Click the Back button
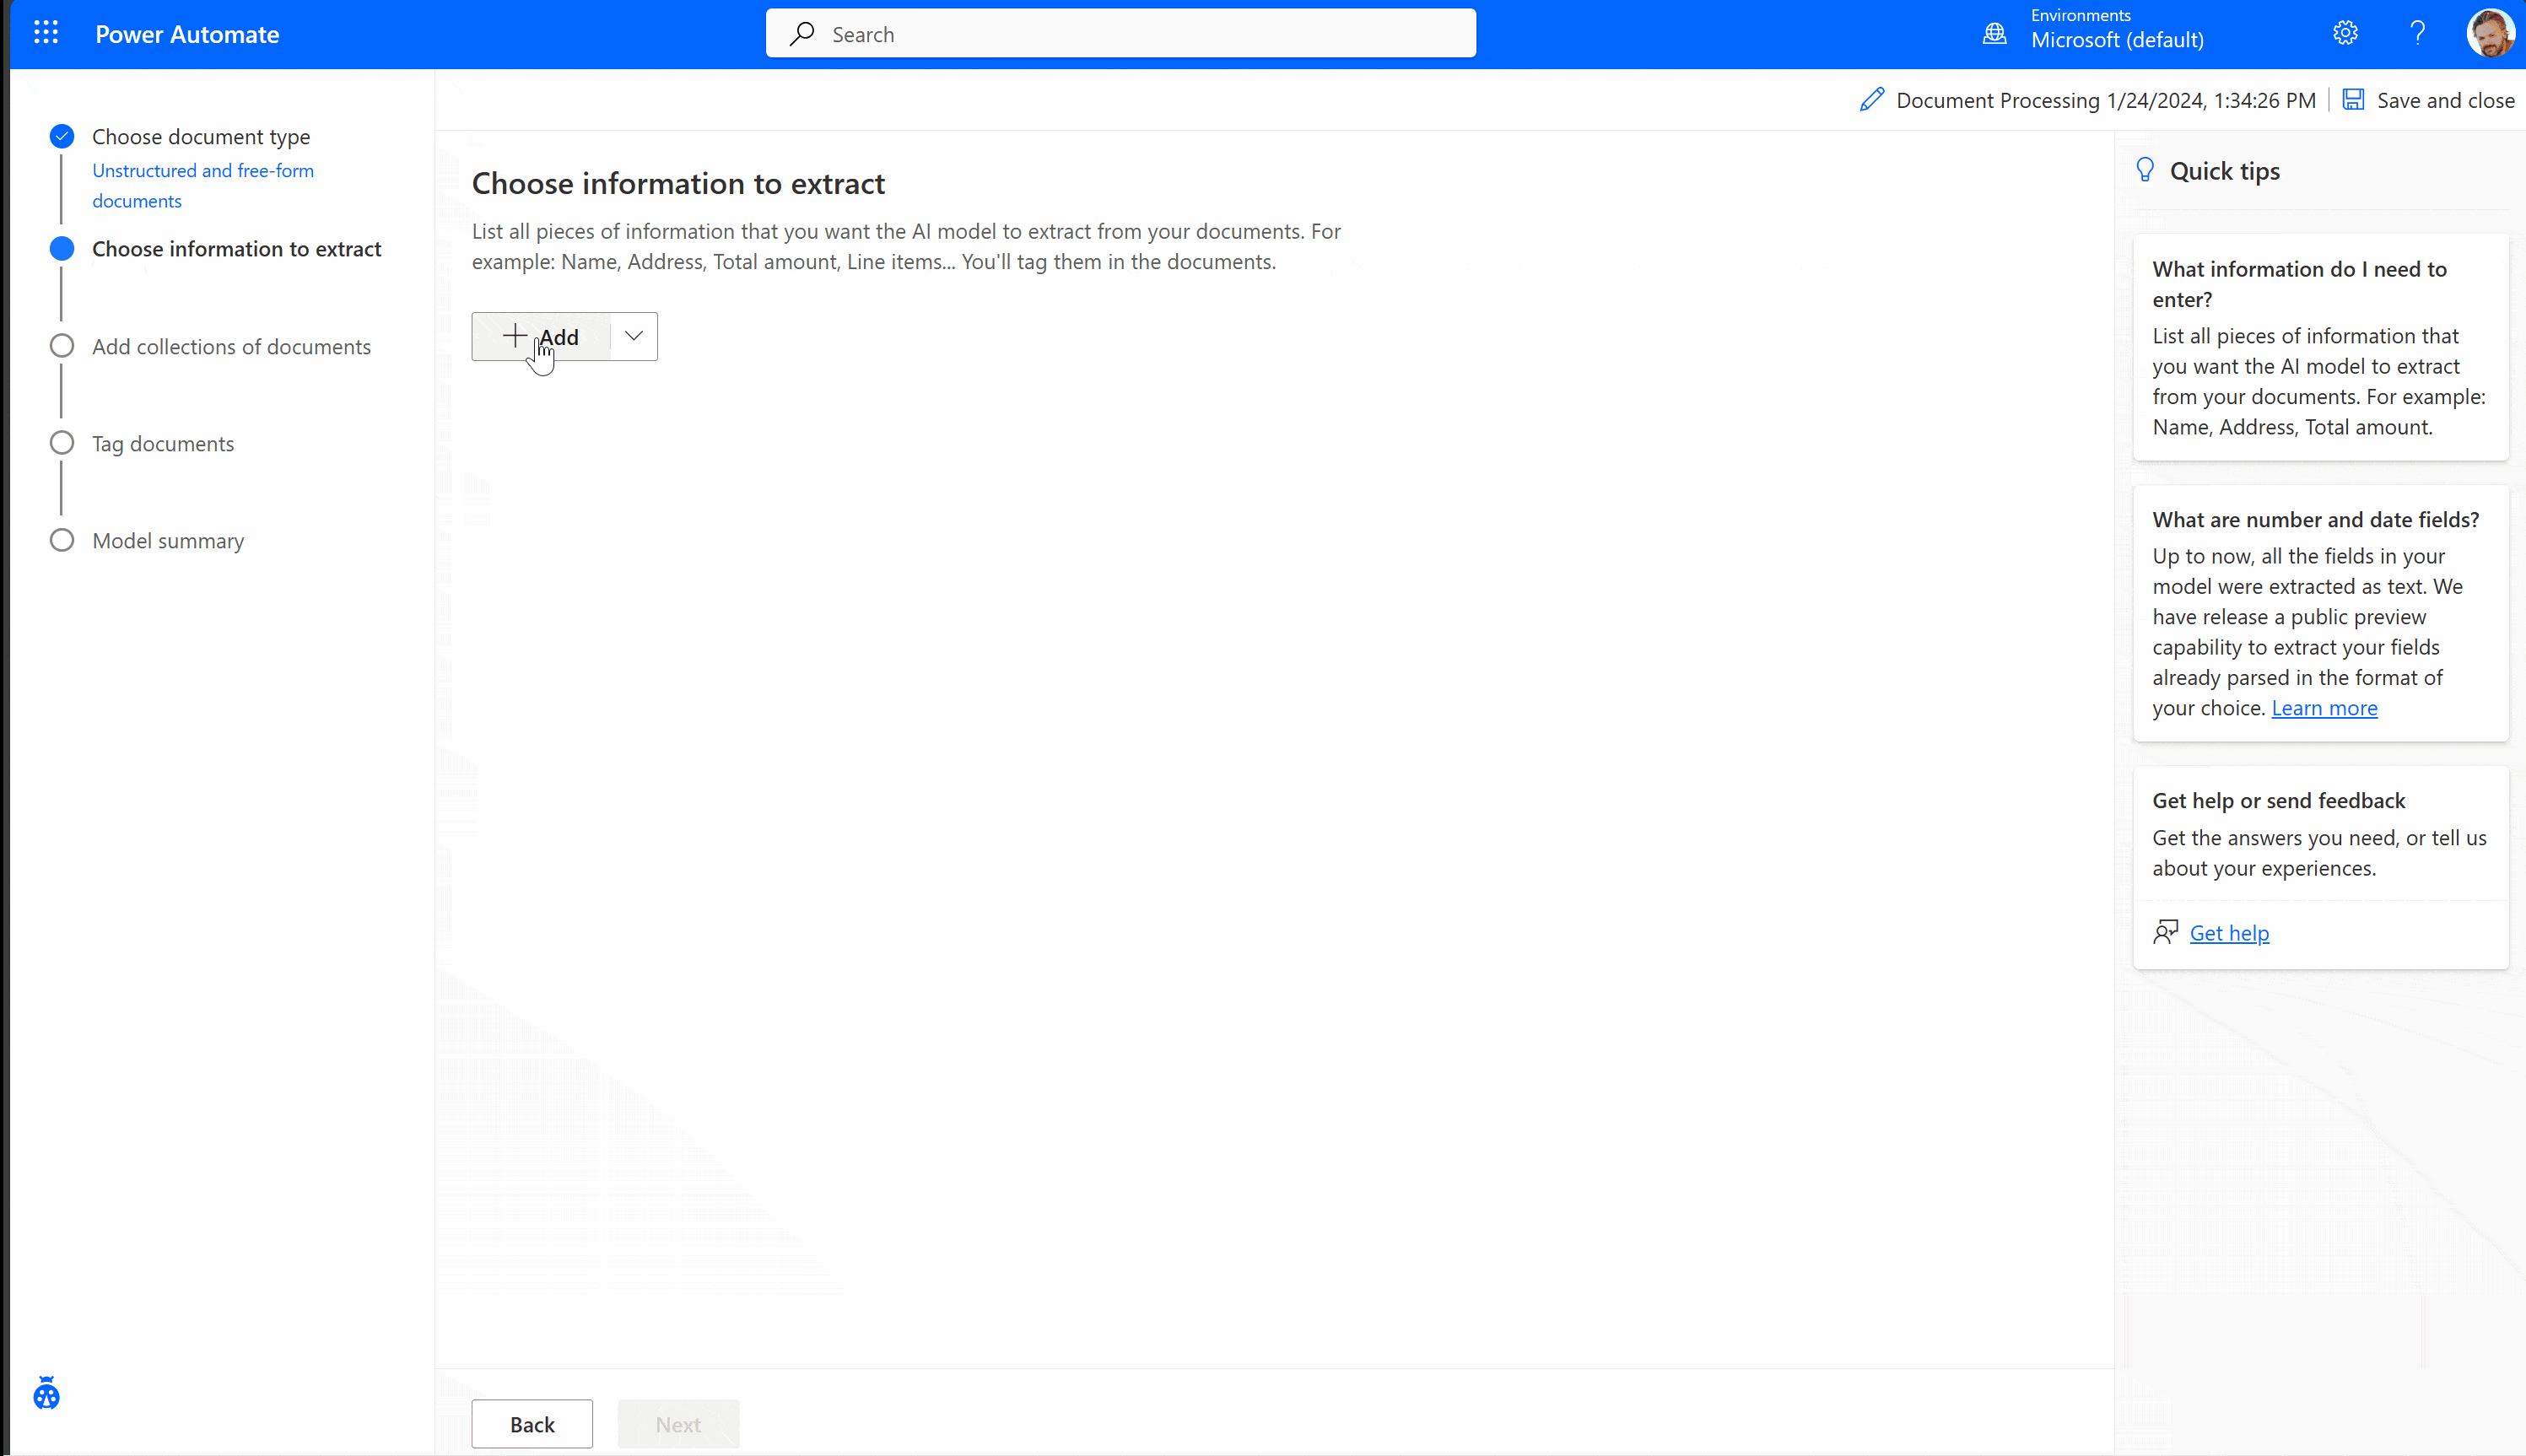The image size is (2526, 1456). (x=532, y=1424)
